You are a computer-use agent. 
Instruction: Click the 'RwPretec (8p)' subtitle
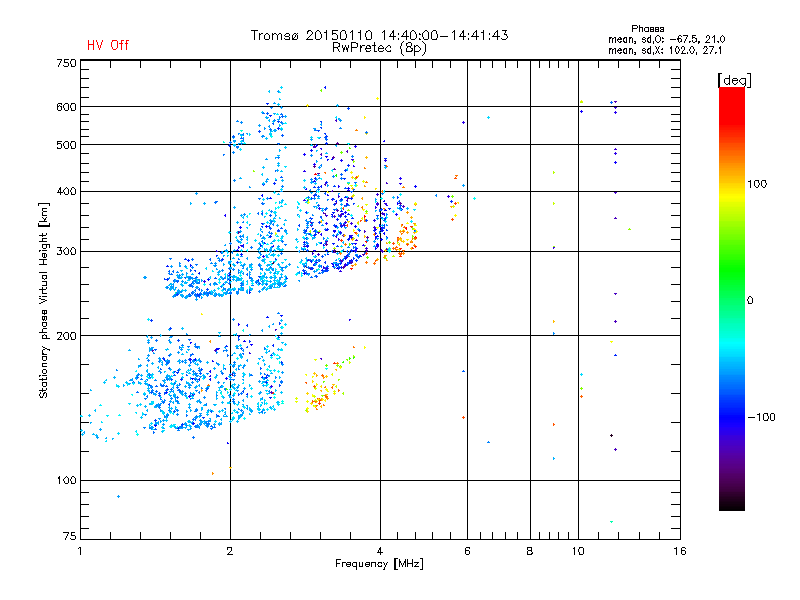coord(379,48)
